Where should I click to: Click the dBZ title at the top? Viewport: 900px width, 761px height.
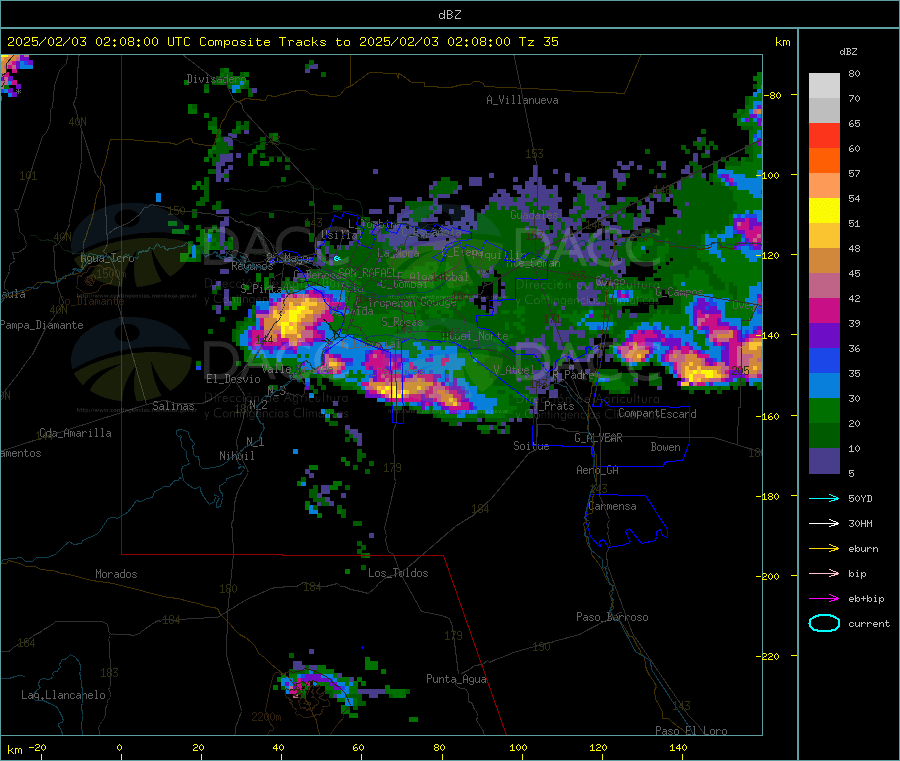pyautogui.click(x=449, y=14)
